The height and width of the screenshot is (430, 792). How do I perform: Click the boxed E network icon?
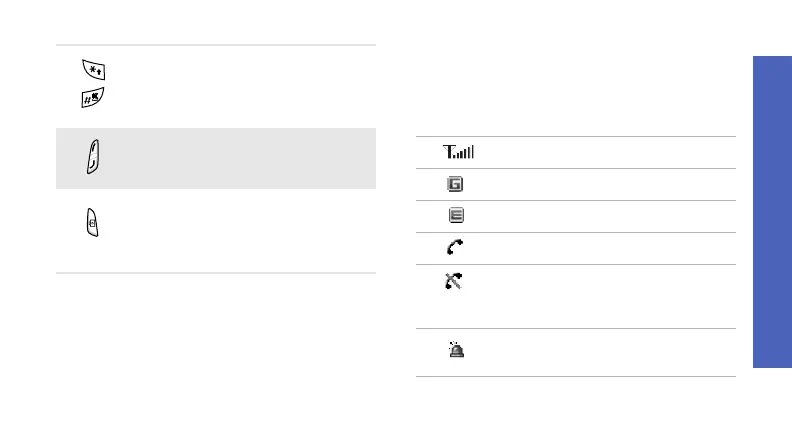coord(456,217)
